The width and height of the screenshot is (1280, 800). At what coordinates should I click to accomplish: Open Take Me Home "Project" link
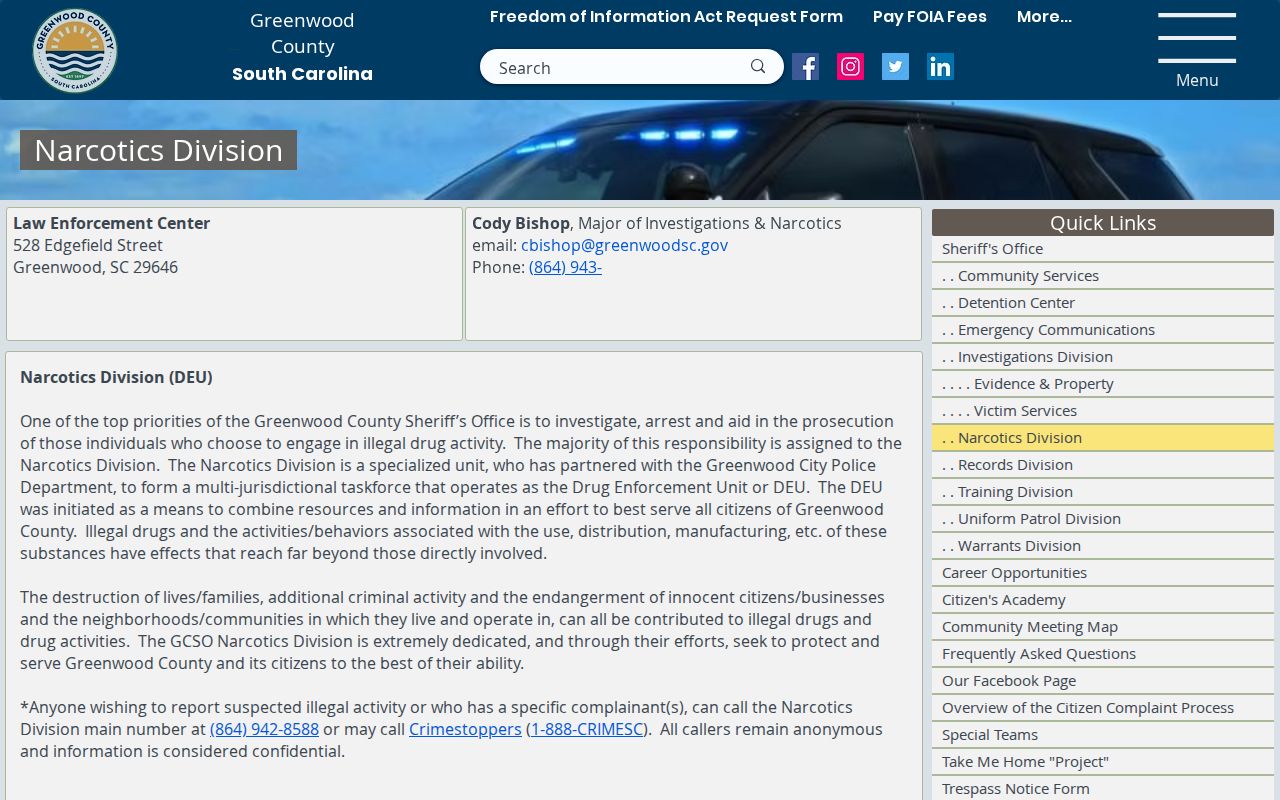(x=1103, y=762)
